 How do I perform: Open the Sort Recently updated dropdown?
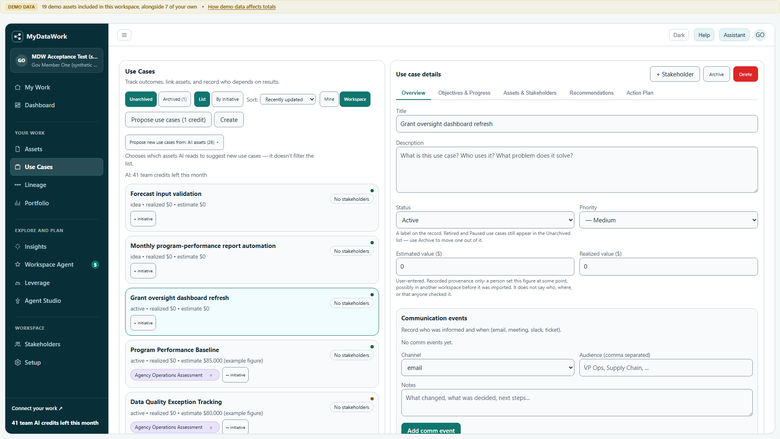point(288,99)
